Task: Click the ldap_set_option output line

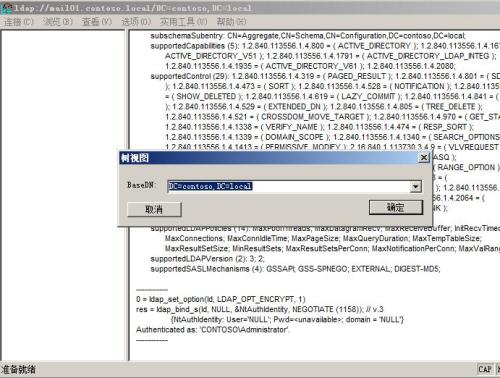Action: 221,299
